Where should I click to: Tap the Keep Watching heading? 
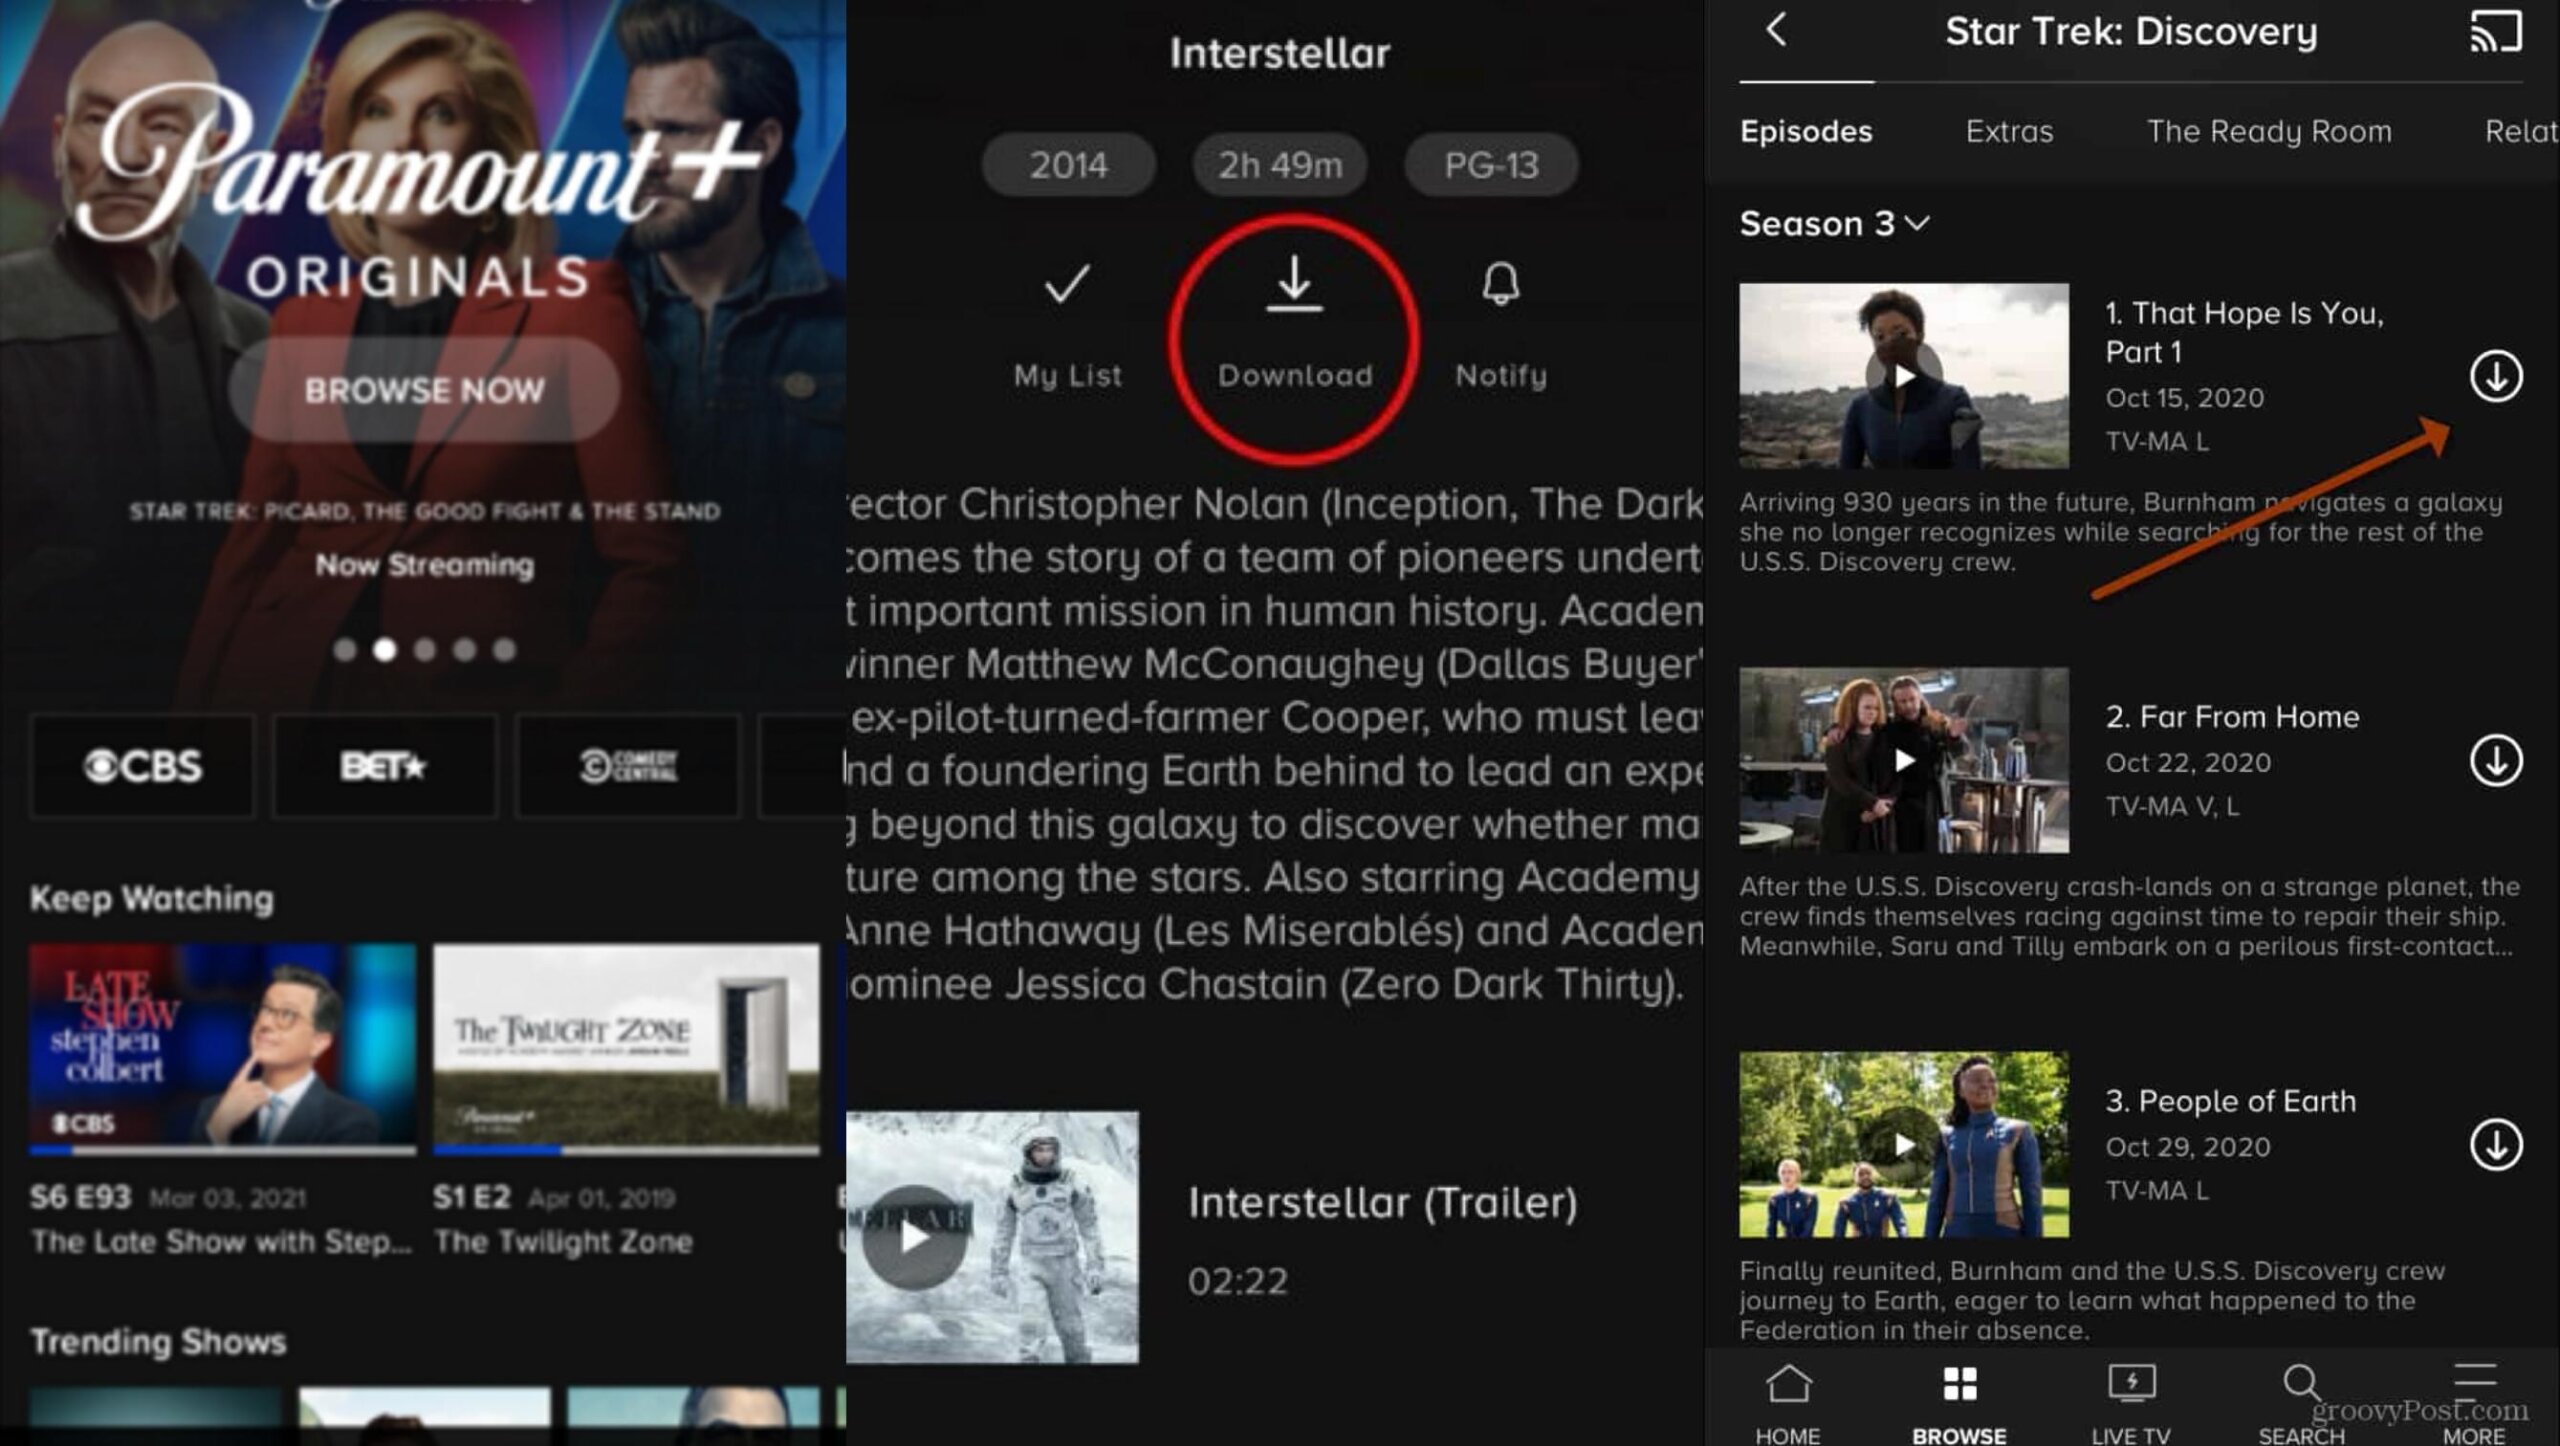[x=151, y=898]
